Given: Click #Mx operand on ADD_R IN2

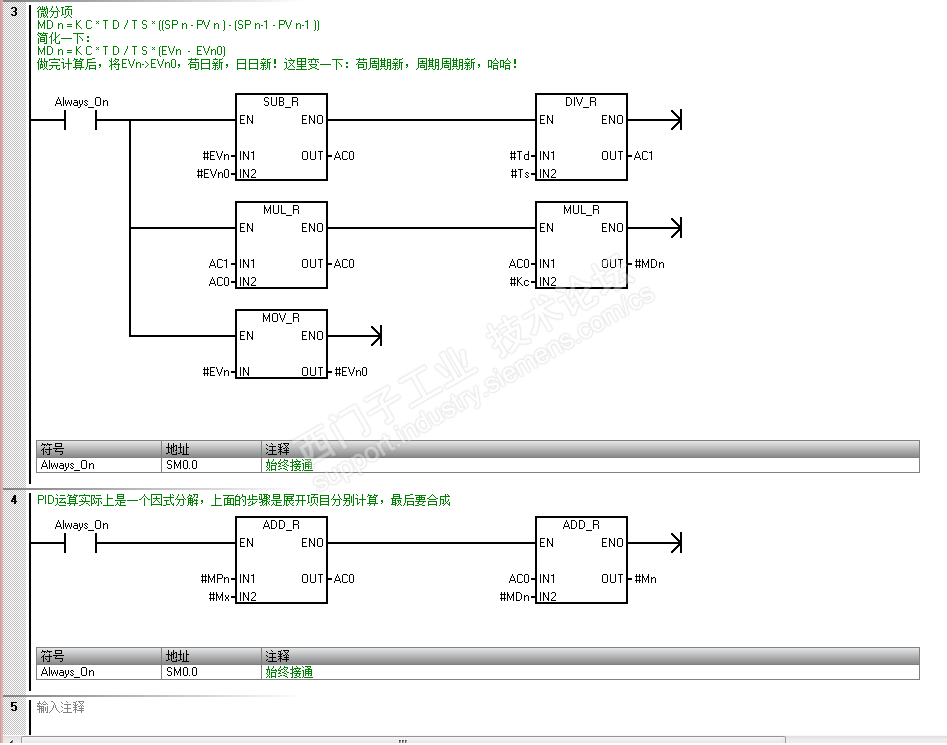Looking at the screenshot, I should click(x=219, y=597).
